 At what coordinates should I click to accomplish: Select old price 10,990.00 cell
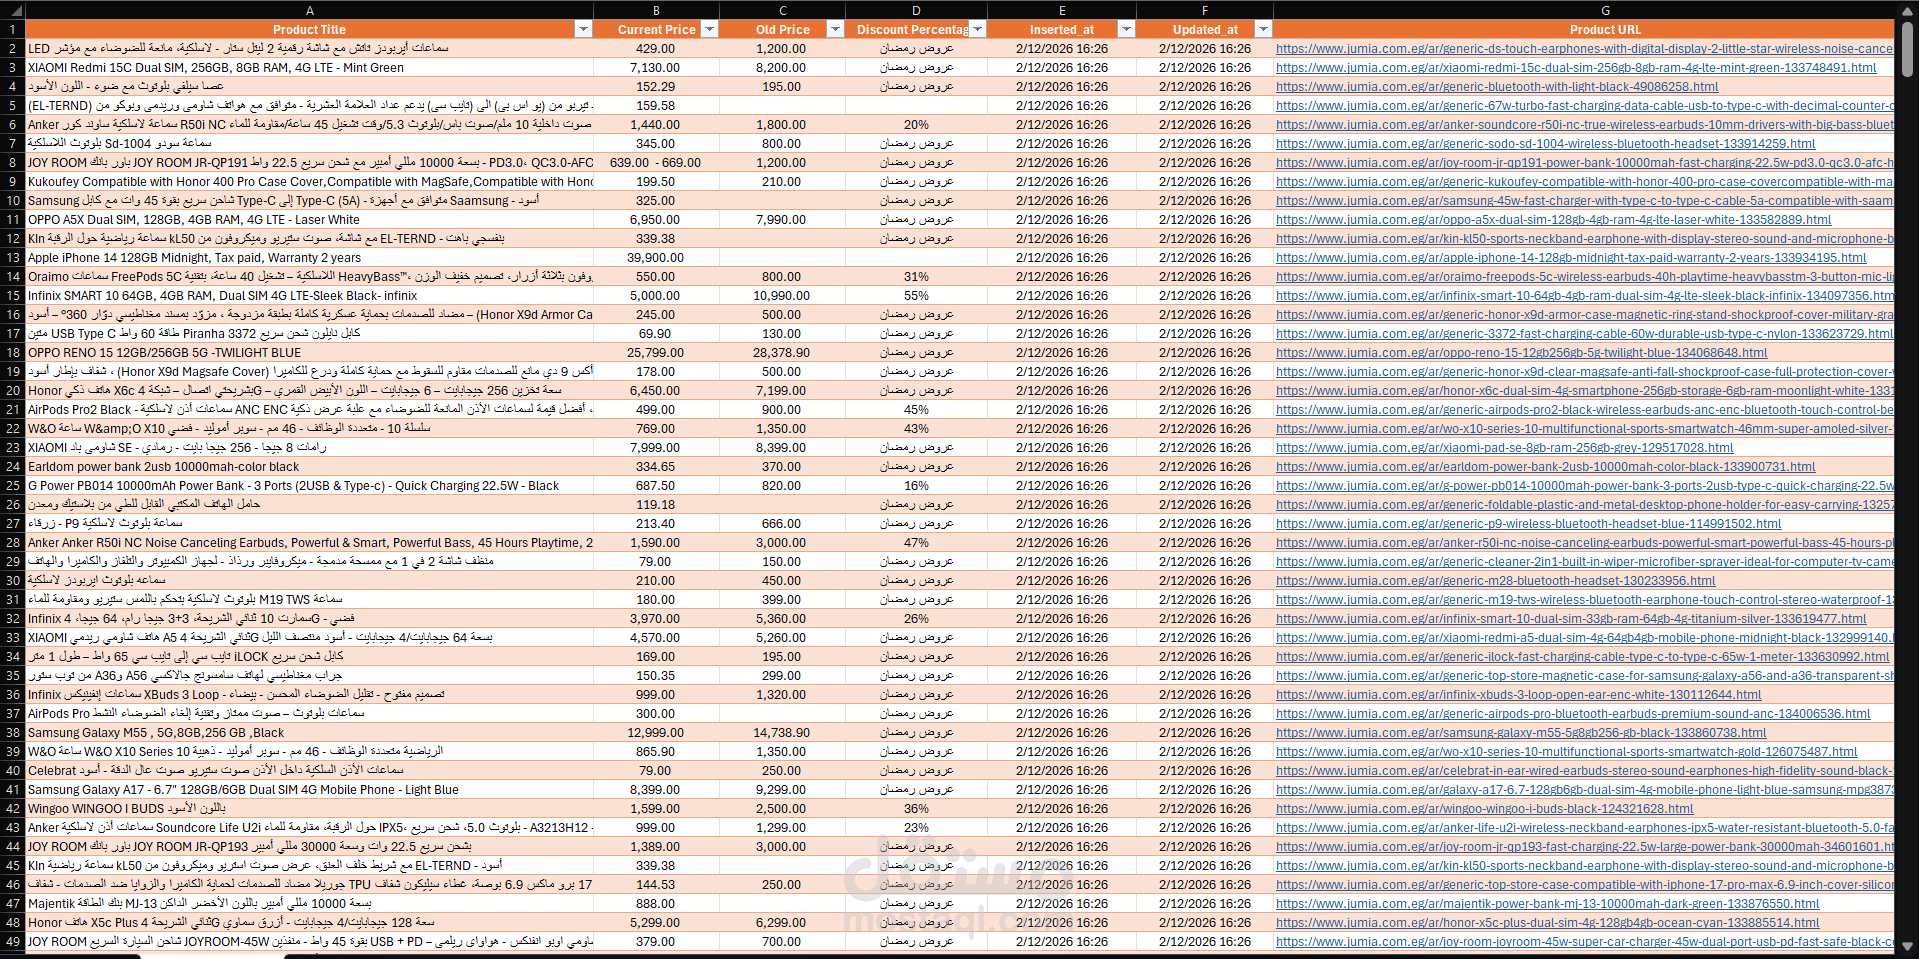[x=782, y=296]
